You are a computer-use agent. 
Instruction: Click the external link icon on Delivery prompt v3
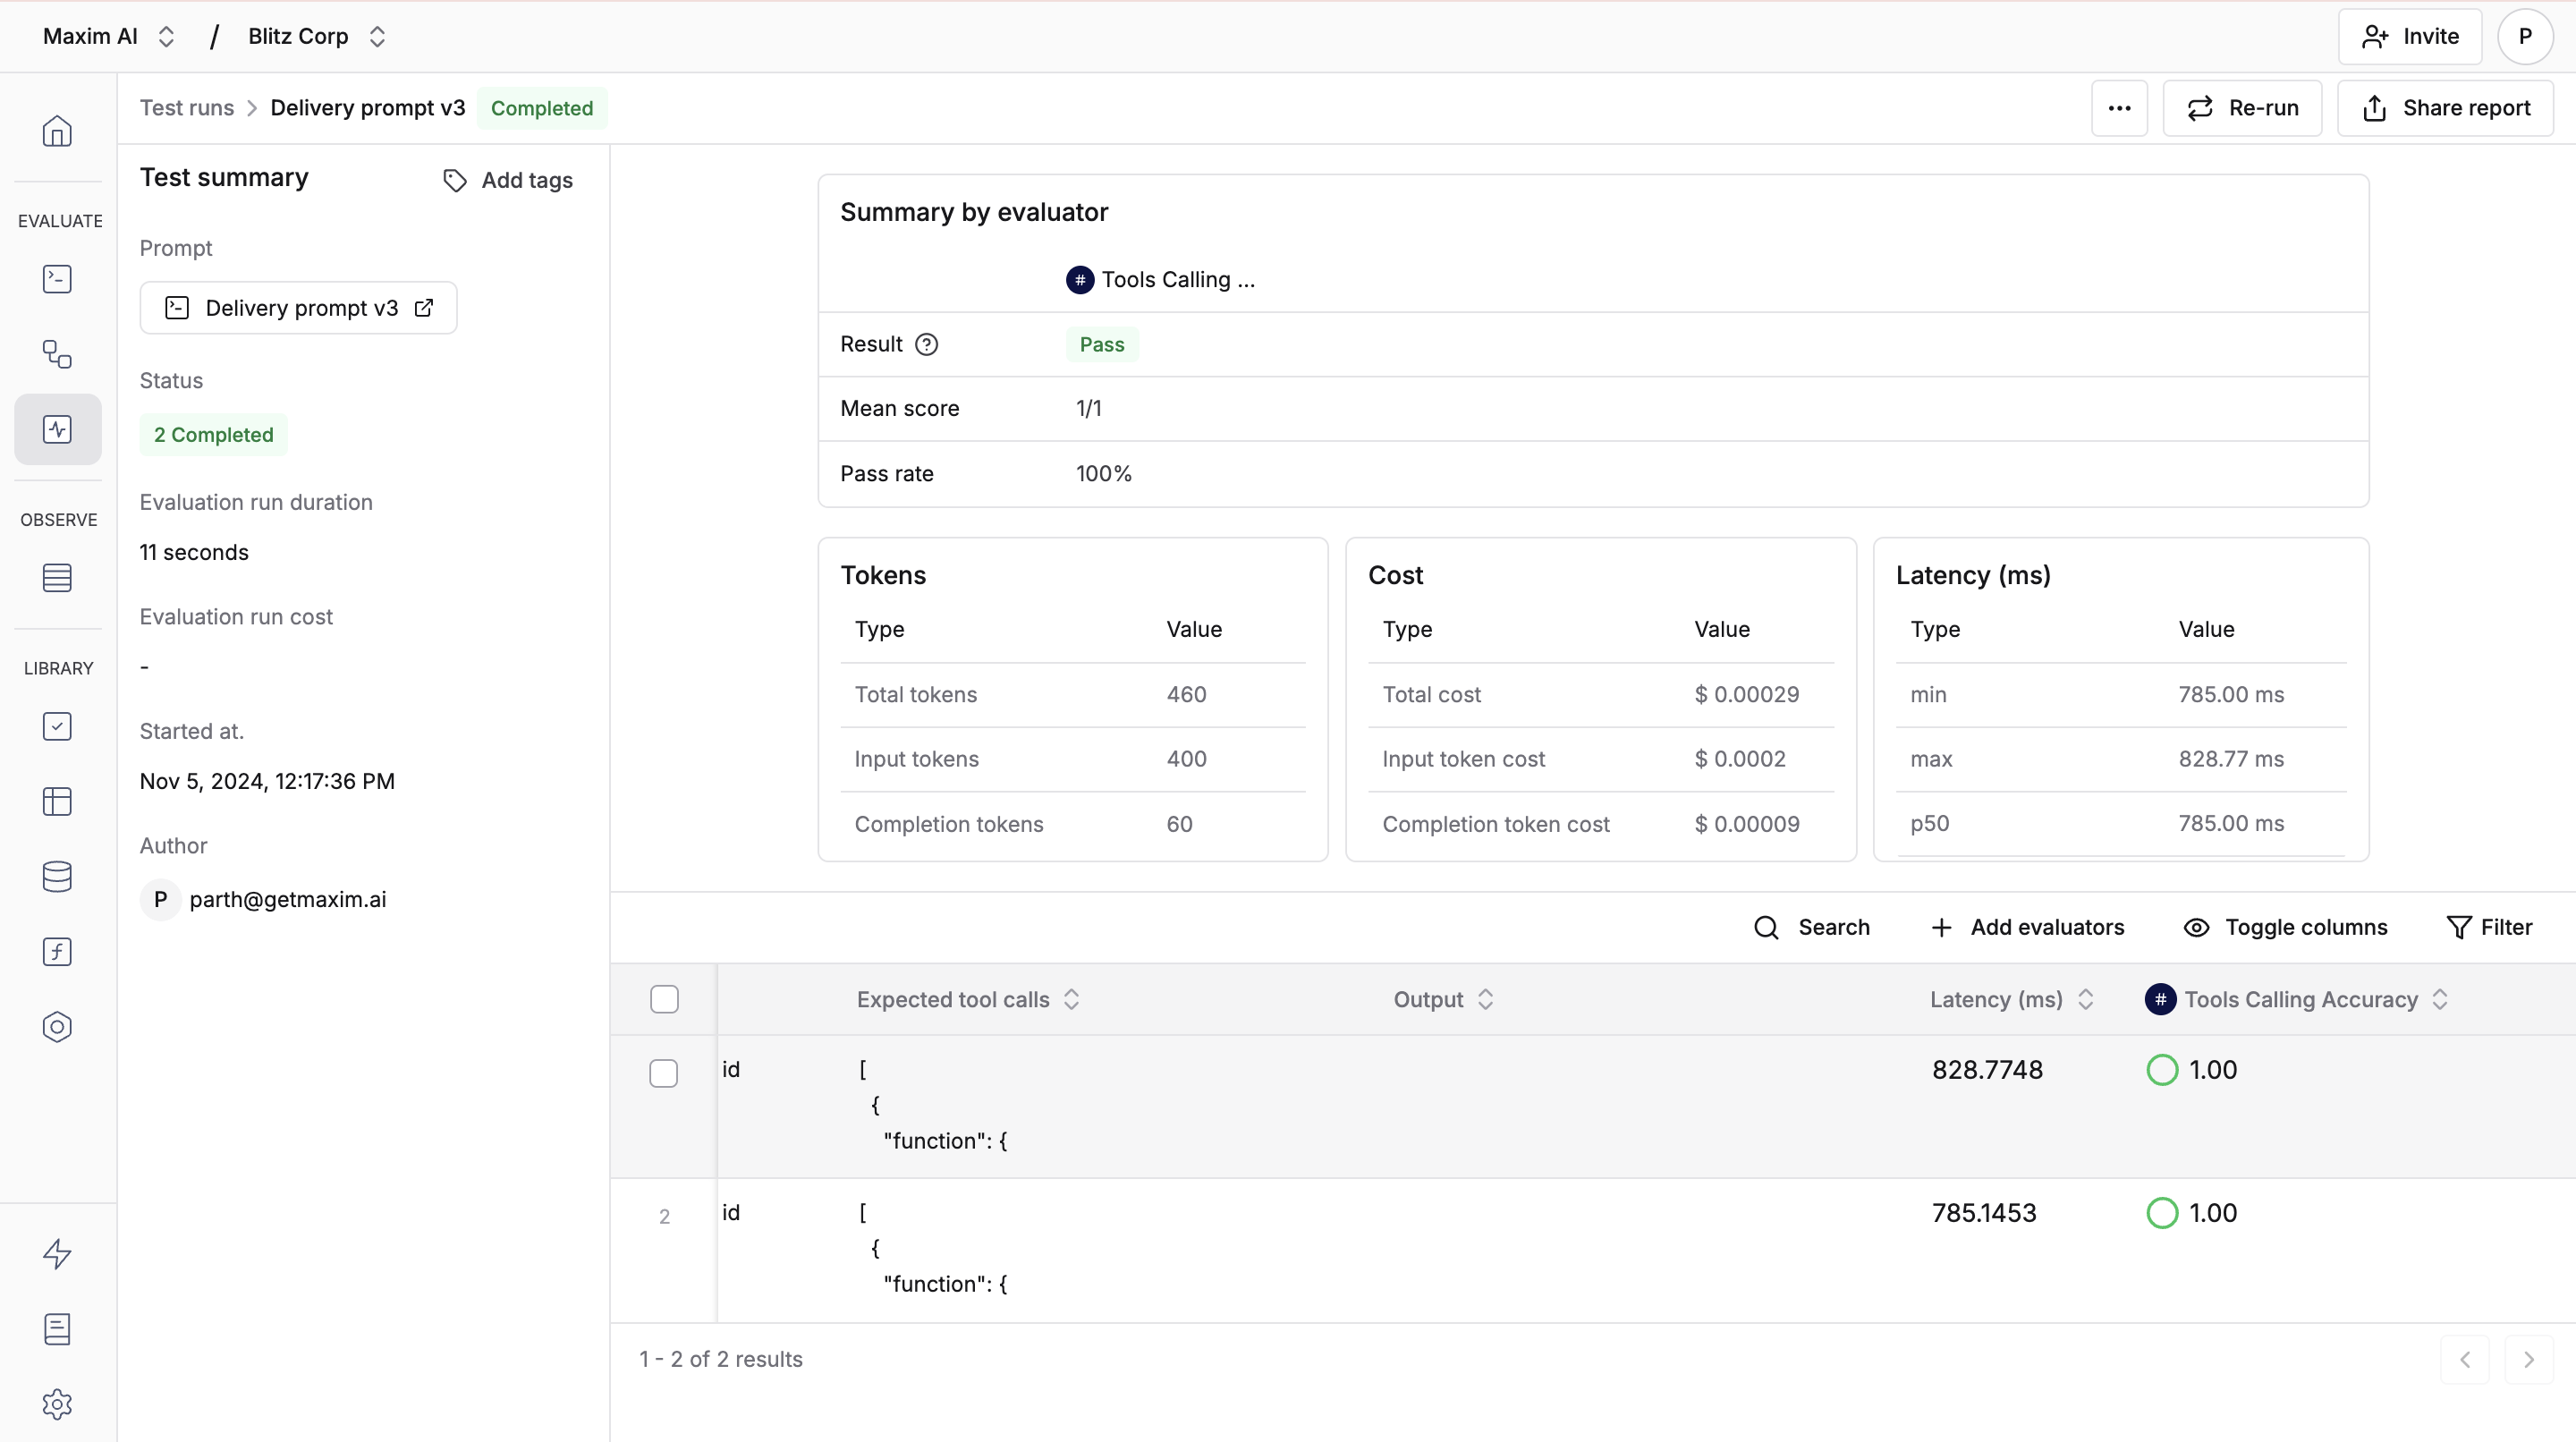click(x=424, y=308)
